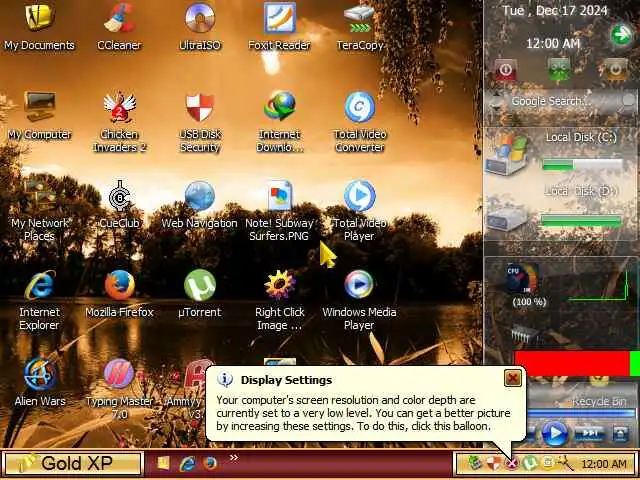Open the Recycle Bin sidebar gadget
This screenshot has height=480, width=640.
[x=598, y=402]
